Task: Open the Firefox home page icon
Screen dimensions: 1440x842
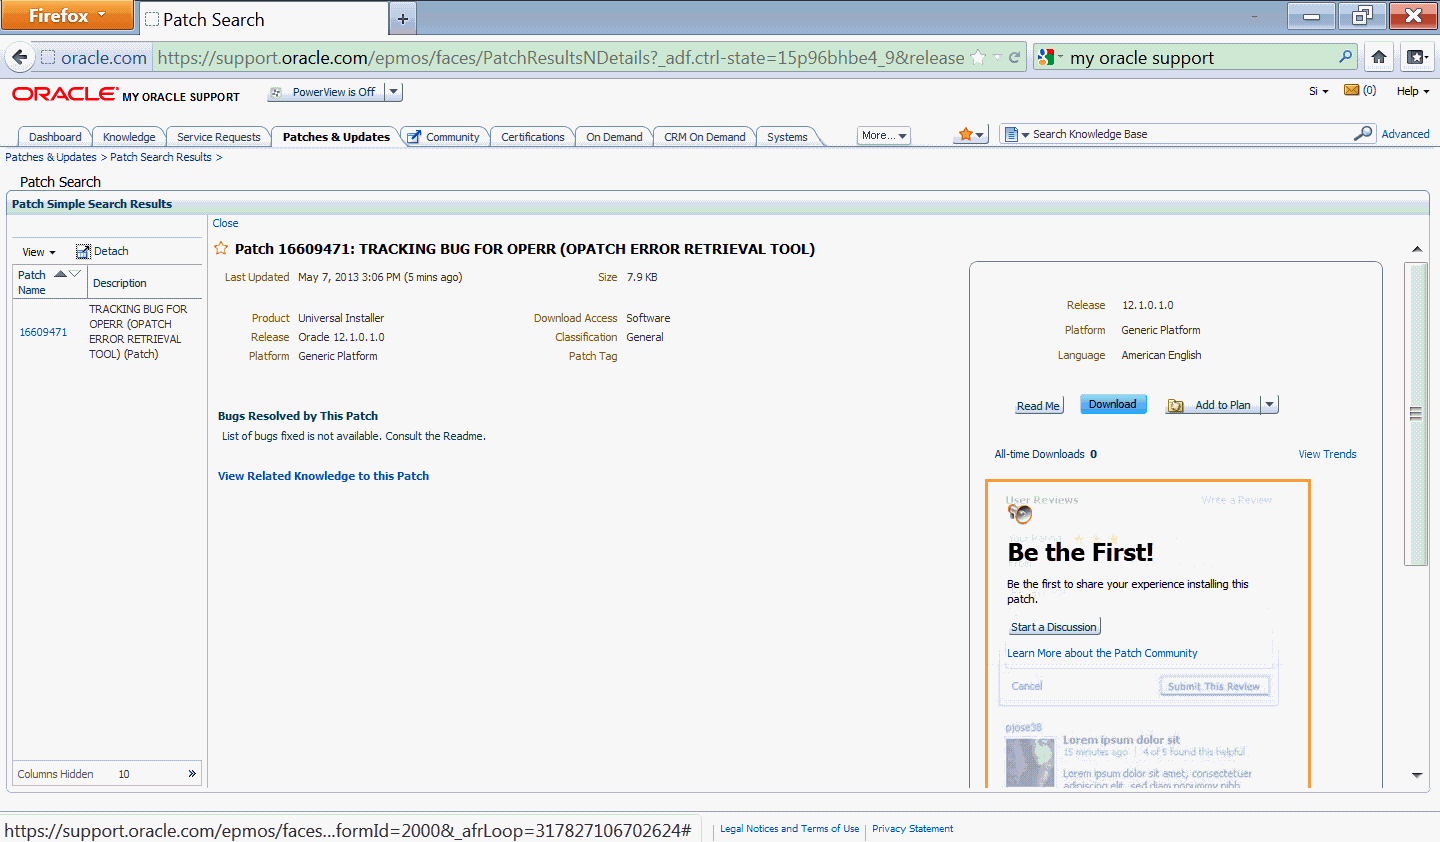Action: [x=1379, y=57]
